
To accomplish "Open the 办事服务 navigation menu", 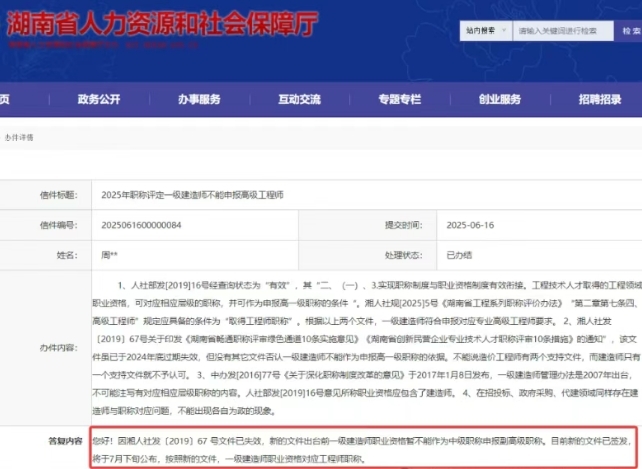I will click(199, 99).
